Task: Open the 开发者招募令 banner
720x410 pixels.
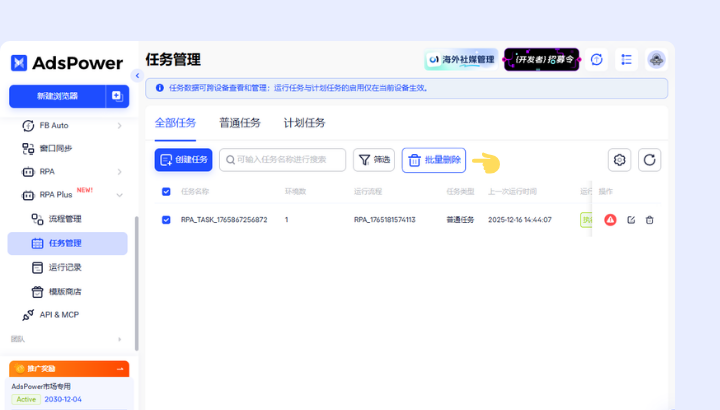Action: tap(542, 59)
